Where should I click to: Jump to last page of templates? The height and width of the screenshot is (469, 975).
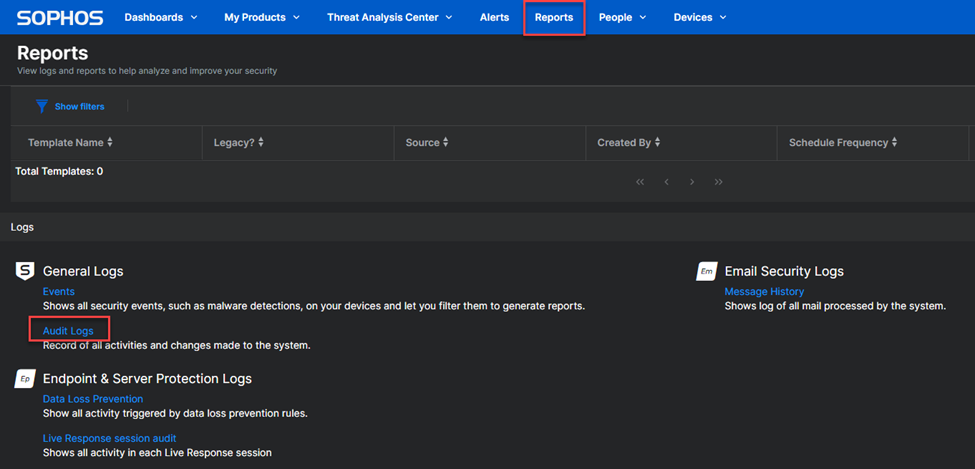tap(718, 182)
